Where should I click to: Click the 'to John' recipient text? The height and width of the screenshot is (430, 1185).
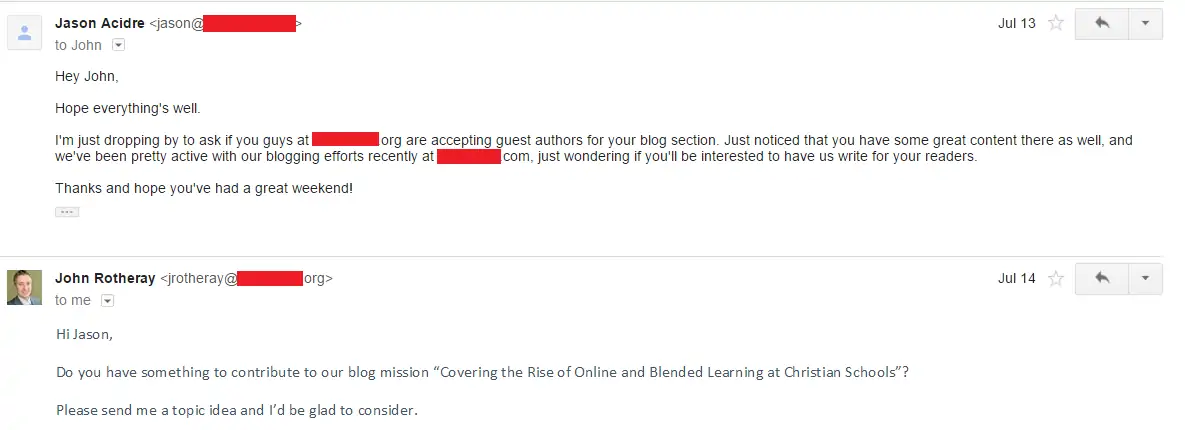pyautogui.click(x=79, y=45)
